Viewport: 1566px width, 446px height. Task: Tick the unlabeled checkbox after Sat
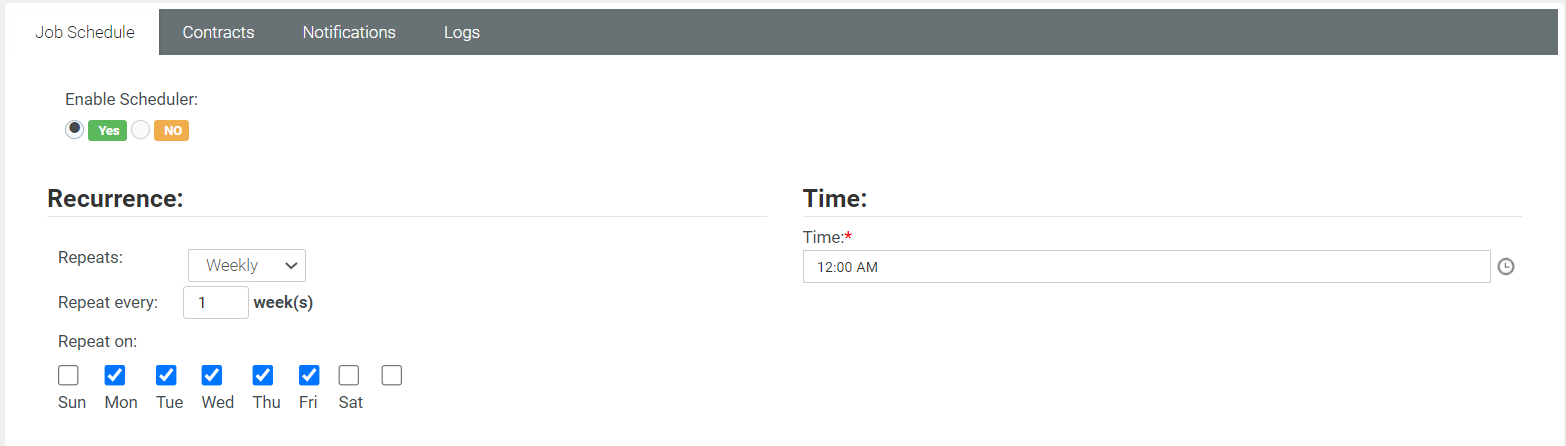tap(392, 375)
